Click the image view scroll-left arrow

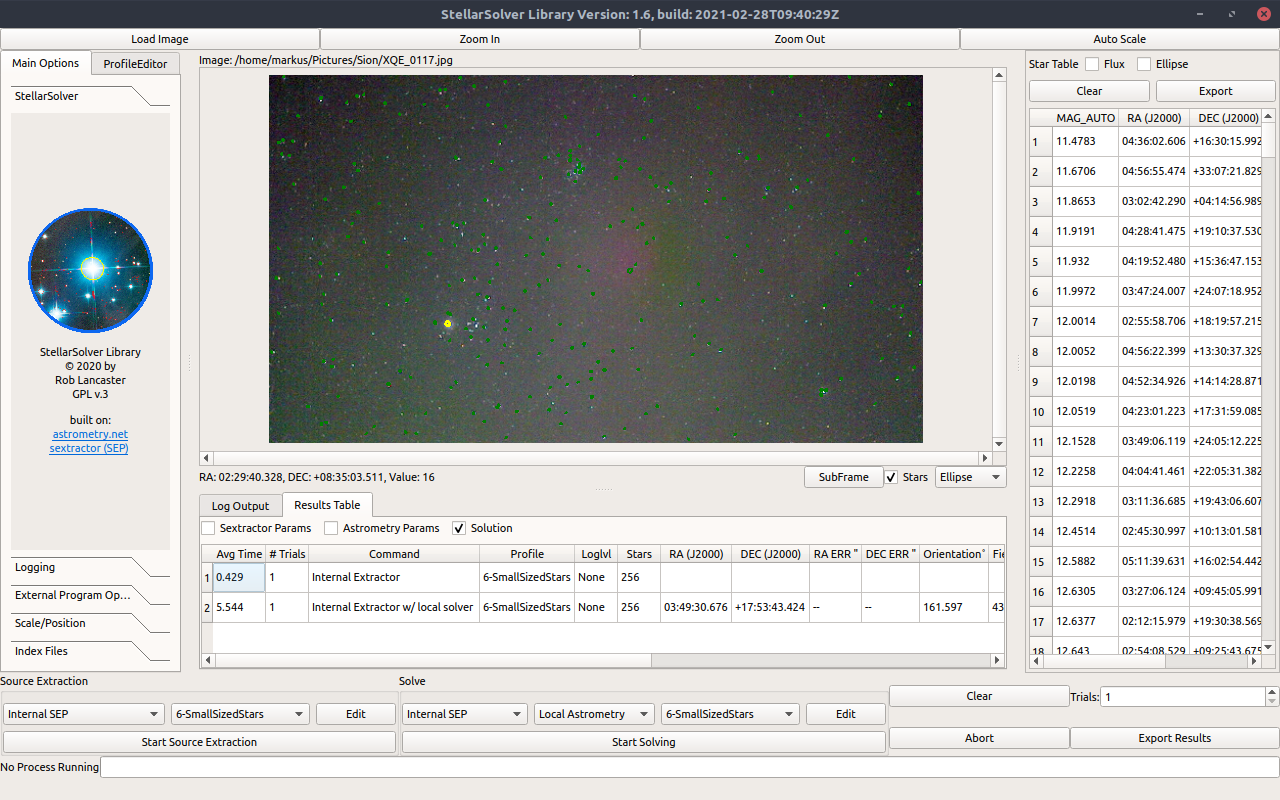click(x=208, y=458)
